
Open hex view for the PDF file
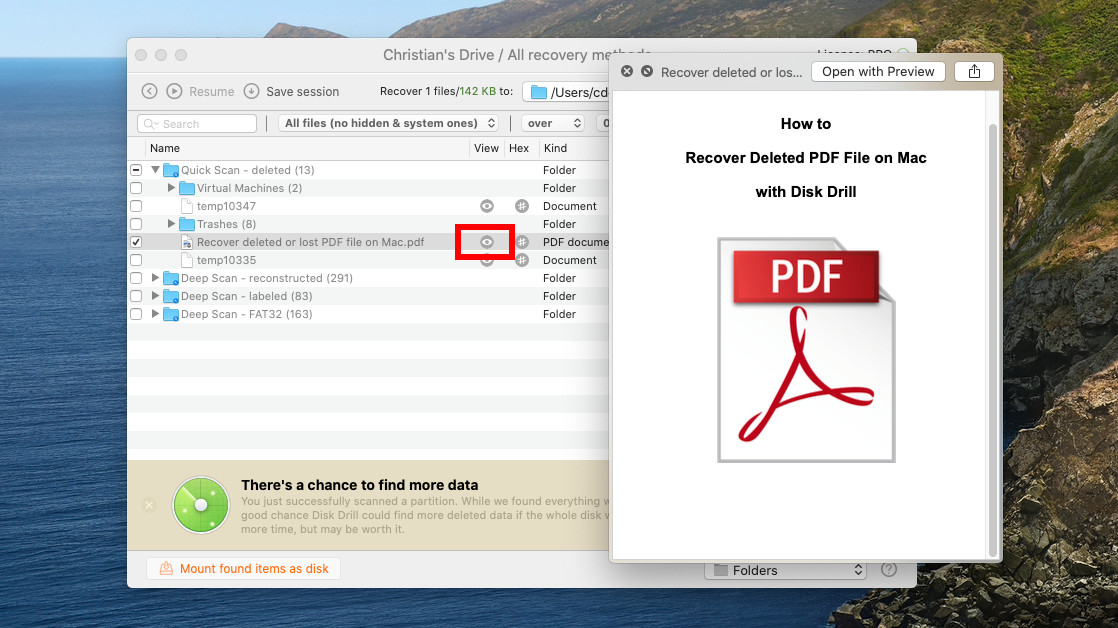click(x=522, y=242)
